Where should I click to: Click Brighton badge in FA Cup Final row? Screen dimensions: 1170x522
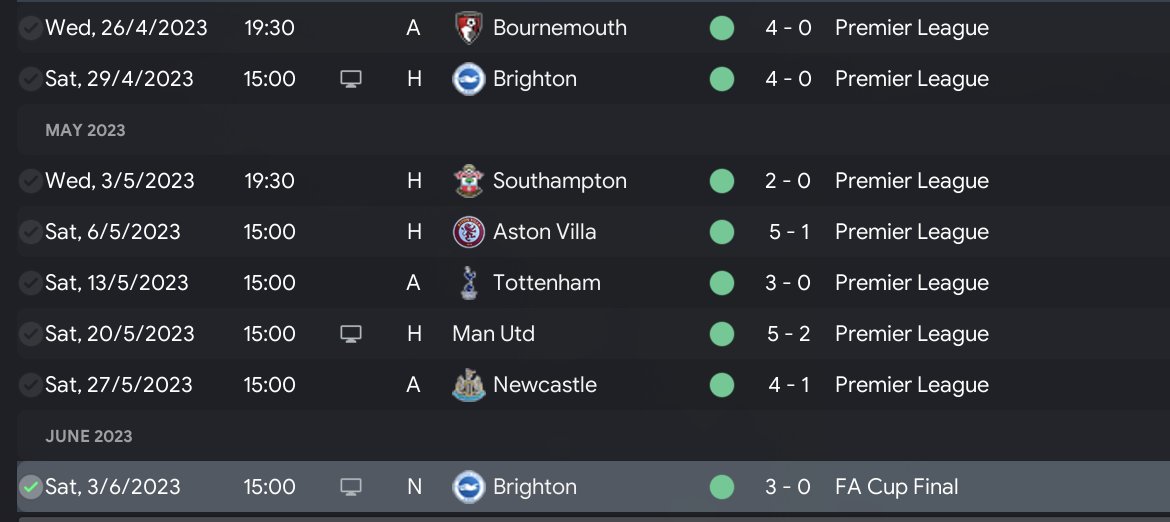pyautogui.click(x=465, y=487)
